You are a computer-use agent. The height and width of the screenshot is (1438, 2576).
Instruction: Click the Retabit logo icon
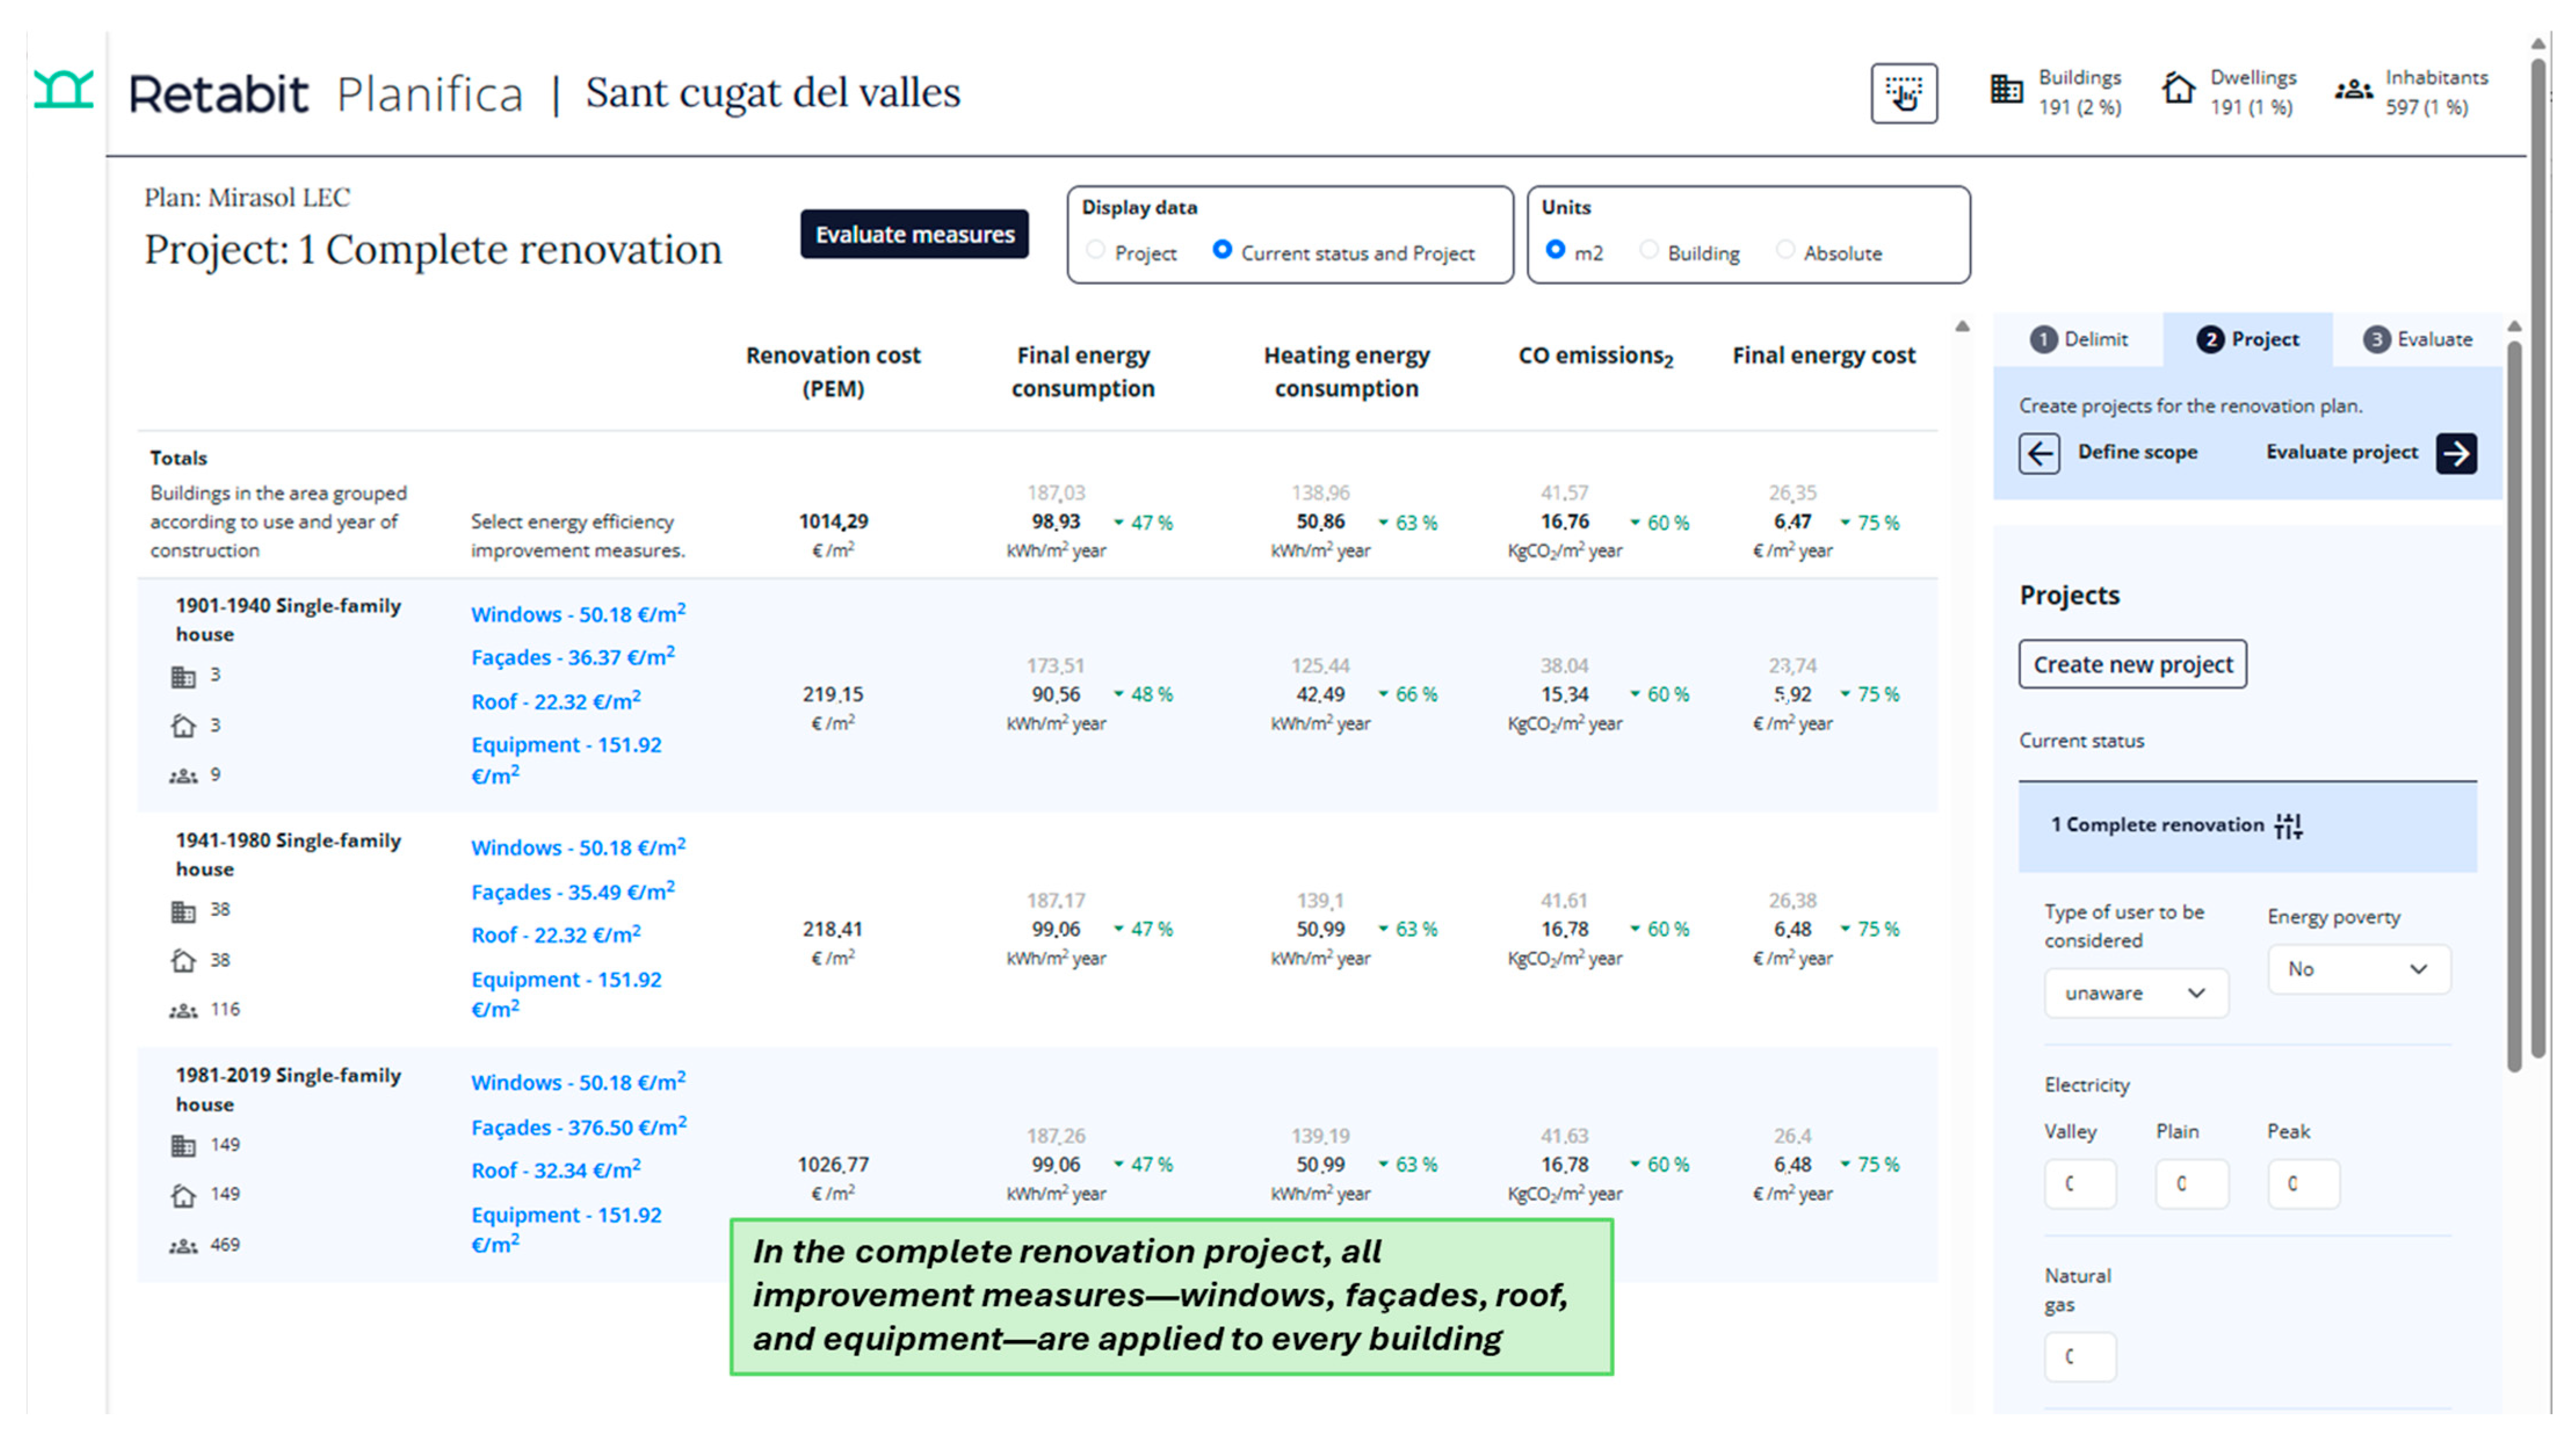[x=63, y=90]
